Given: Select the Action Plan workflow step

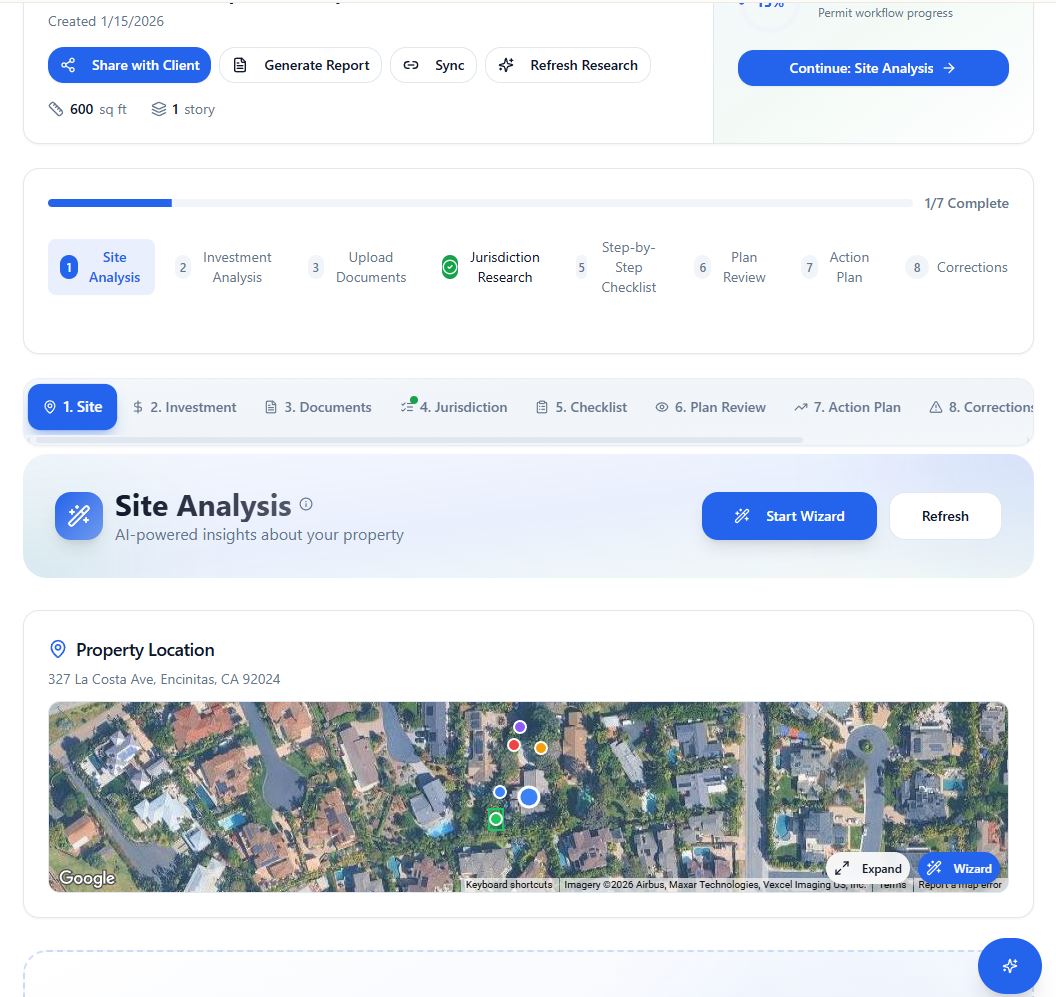Looking at the screenshot, I should (x=837, y=267).
